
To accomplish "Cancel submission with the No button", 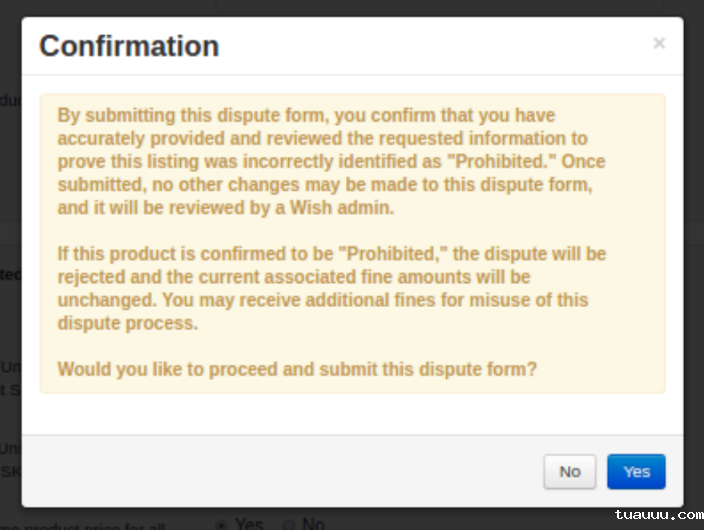I will click(570, 472).
